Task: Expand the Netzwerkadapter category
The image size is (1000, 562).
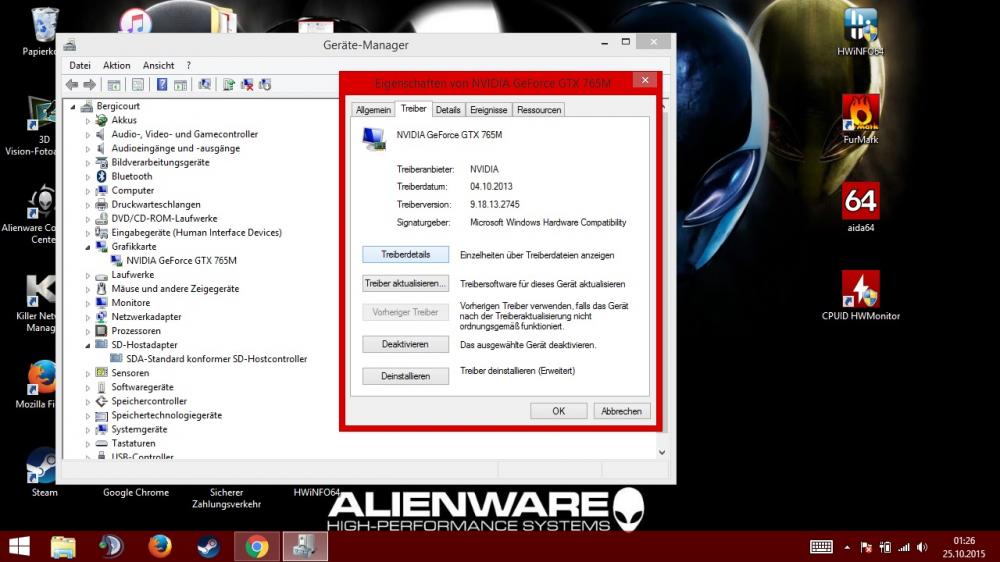Action: tap(88, 317)
